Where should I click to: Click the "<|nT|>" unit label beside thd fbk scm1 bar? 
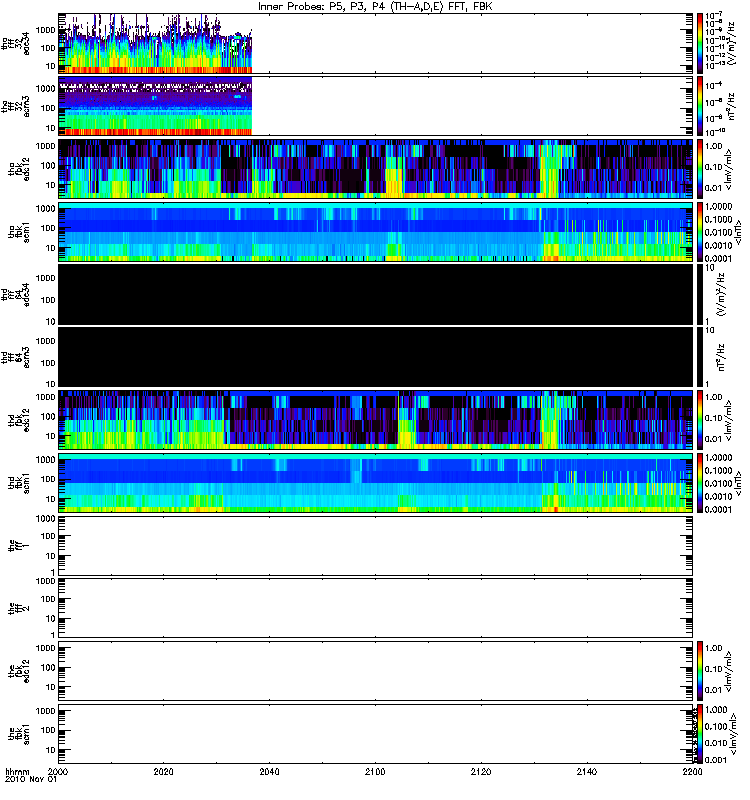[737, 483]
